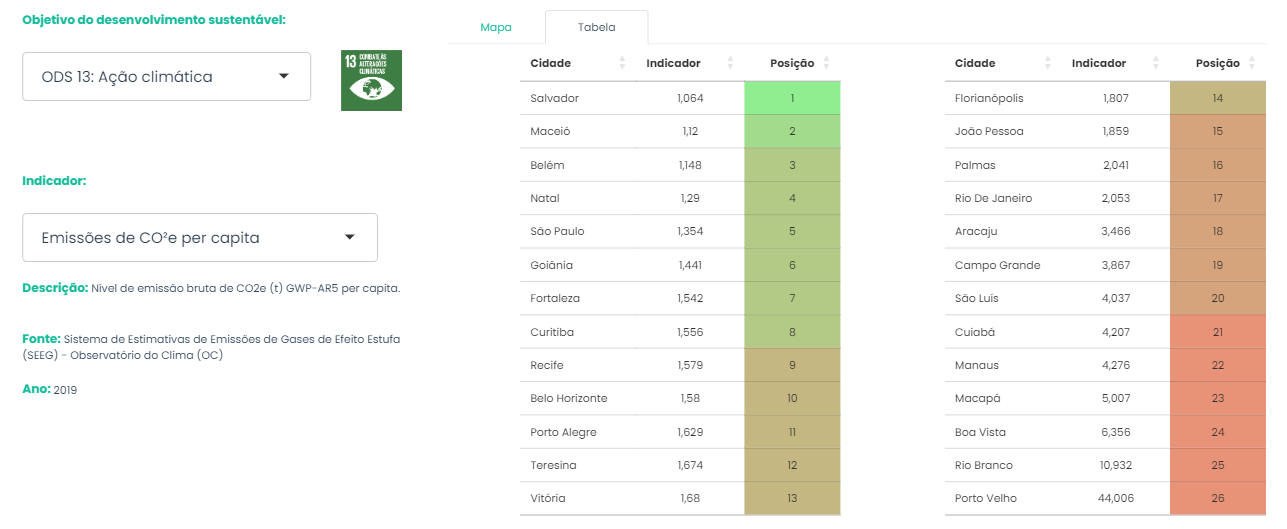Sort right table by Indicador arrows
The image size is (1287, 529).
[1155, 63]
